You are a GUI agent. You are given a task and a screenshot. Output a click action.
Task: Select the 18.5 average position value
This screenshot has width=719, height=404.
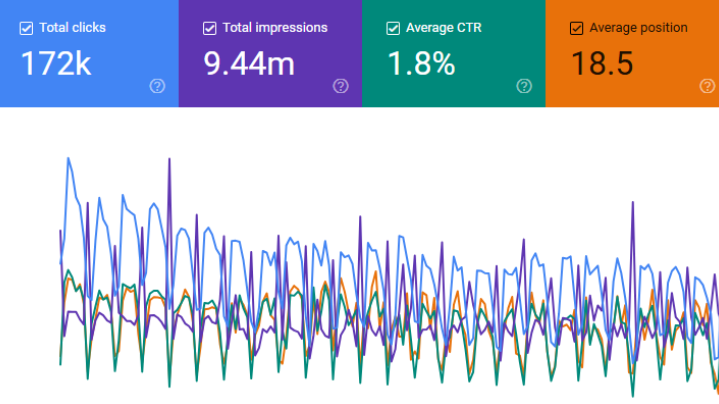[x=602, y=64]
